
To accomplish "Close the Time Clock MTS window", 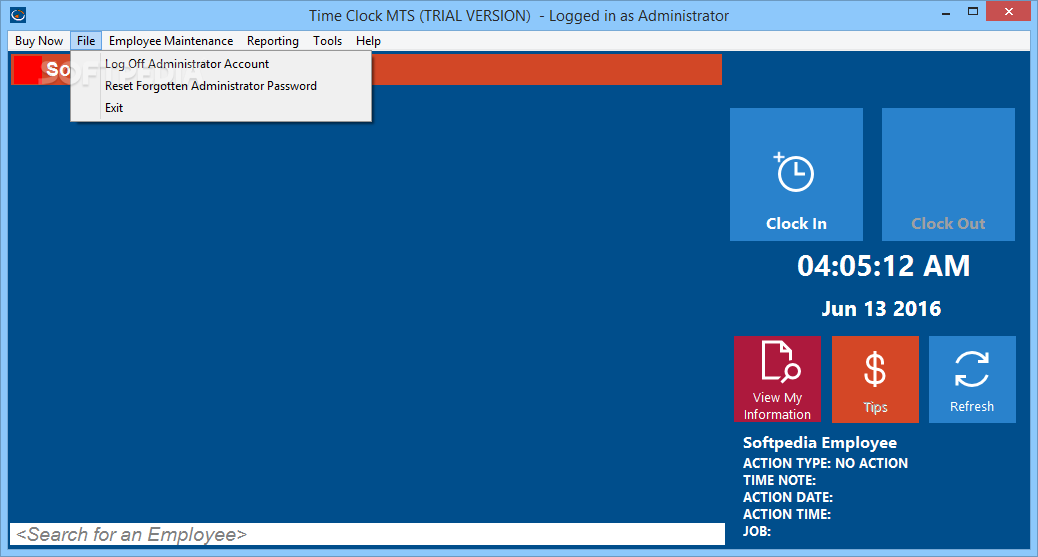I will click(x=1009, y=11).
